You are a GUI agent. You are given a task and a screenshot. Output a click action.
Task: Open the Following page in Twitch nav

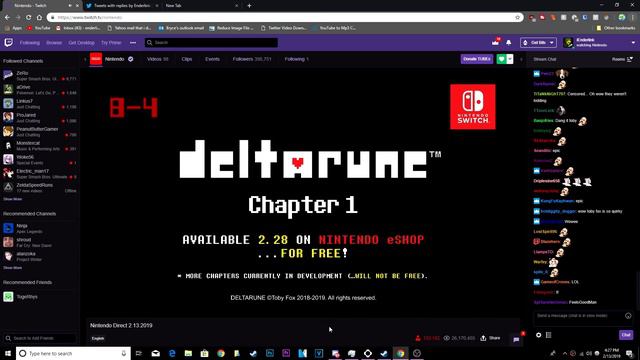pyautogui.click(x=30, y=43)
